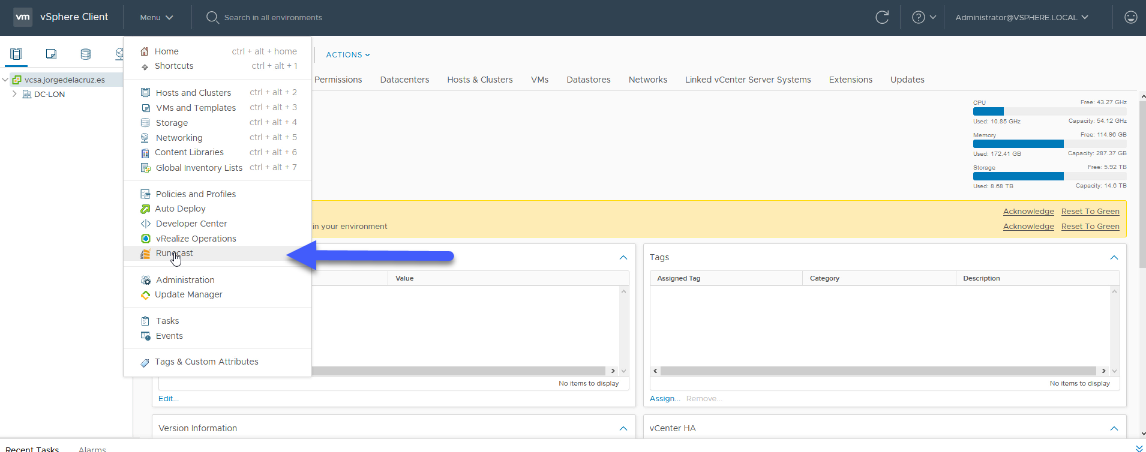Collapse the vCenter HA panel

pyautogui.click(x=1114, y=429)
